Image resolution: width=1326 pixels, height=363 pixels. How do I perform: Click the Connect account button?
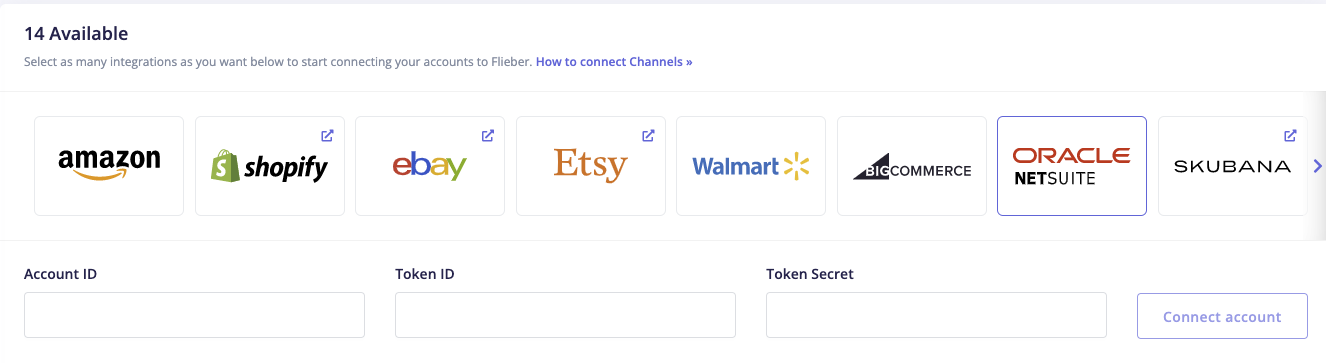[1222, 316]
